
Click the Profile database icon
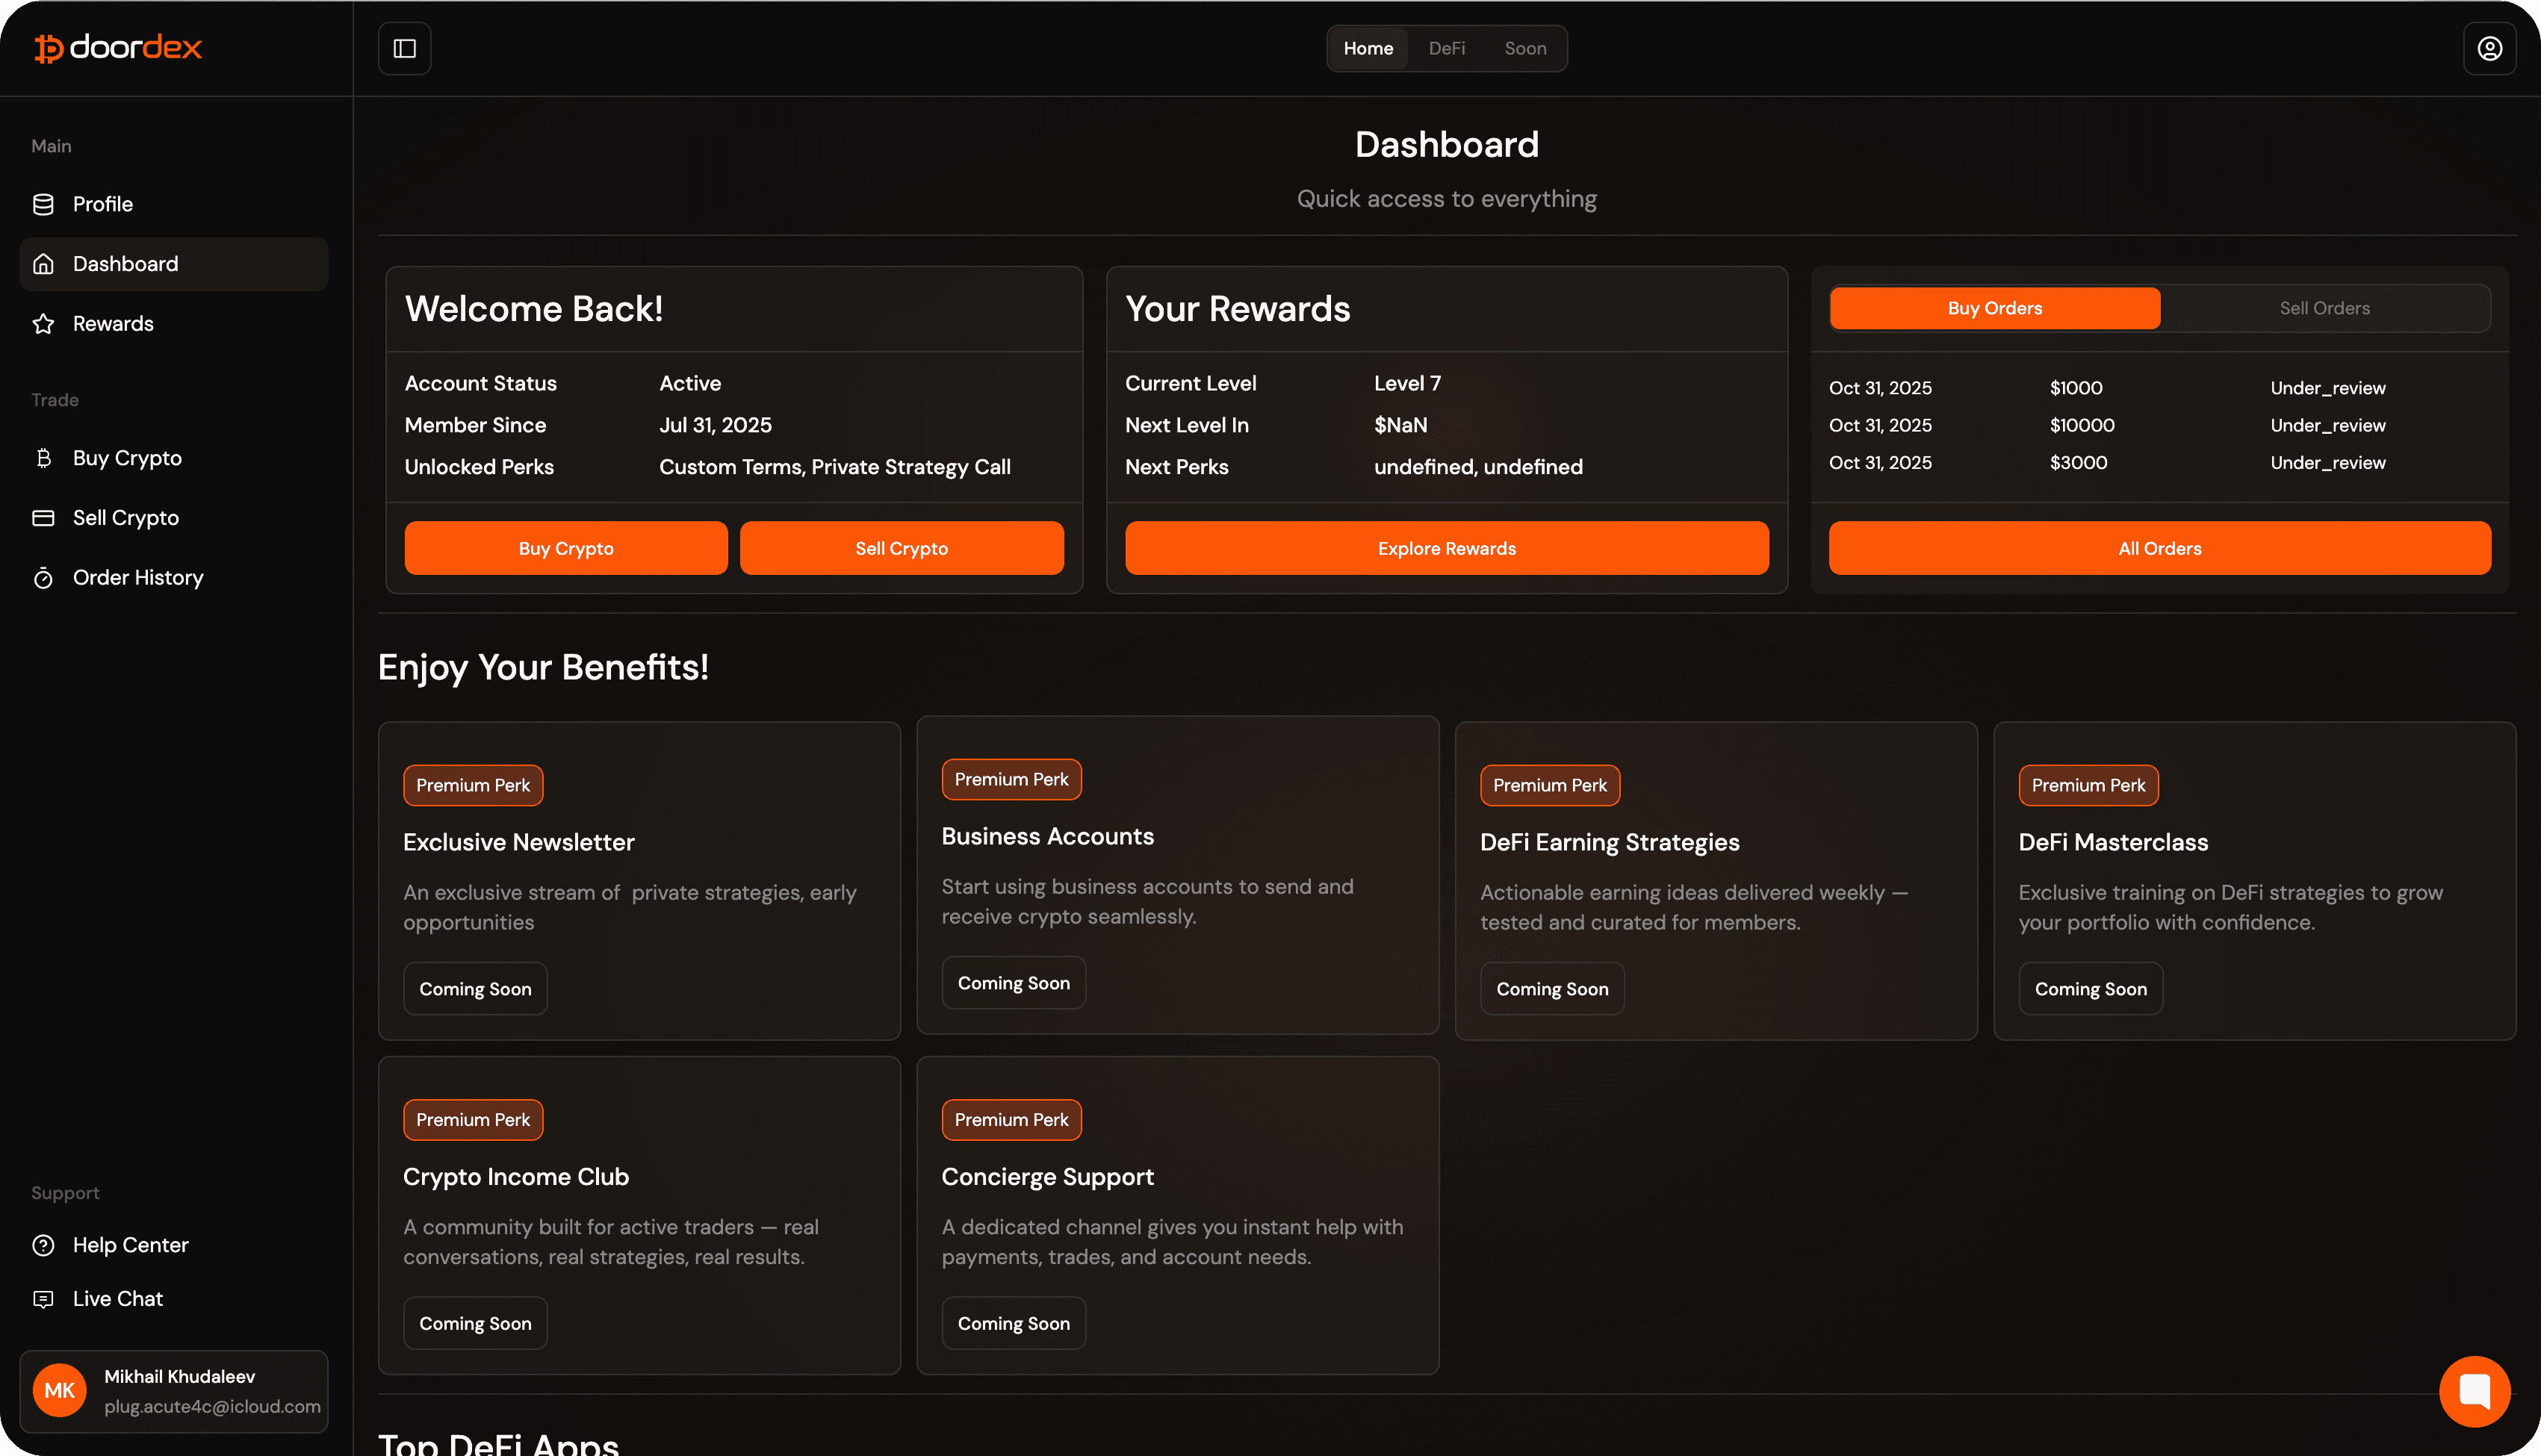coord(43,204)
